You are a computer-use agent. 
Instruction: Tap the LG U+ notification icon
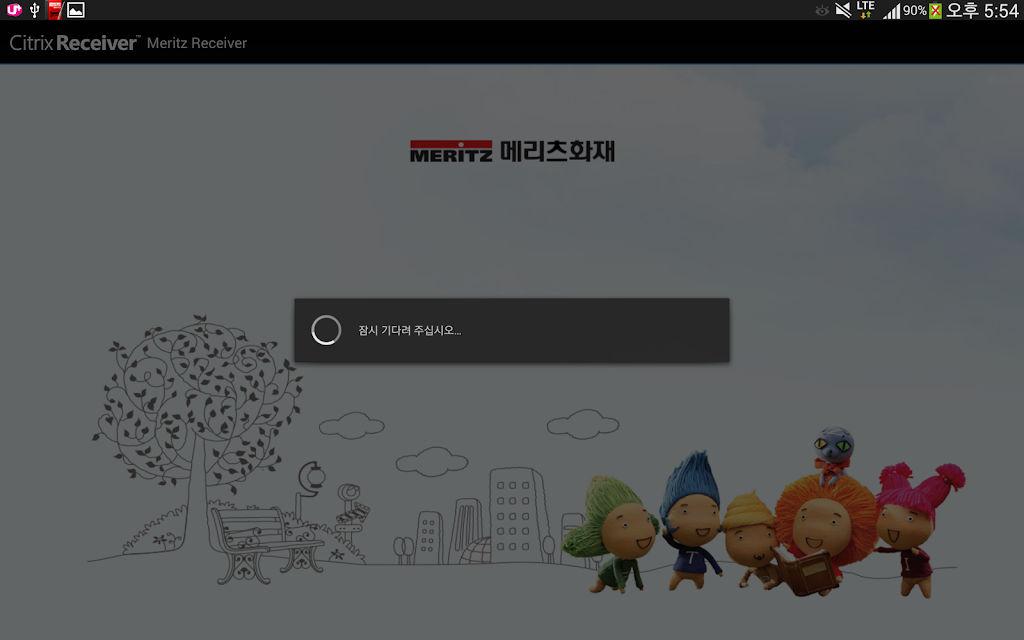[14, 9]
